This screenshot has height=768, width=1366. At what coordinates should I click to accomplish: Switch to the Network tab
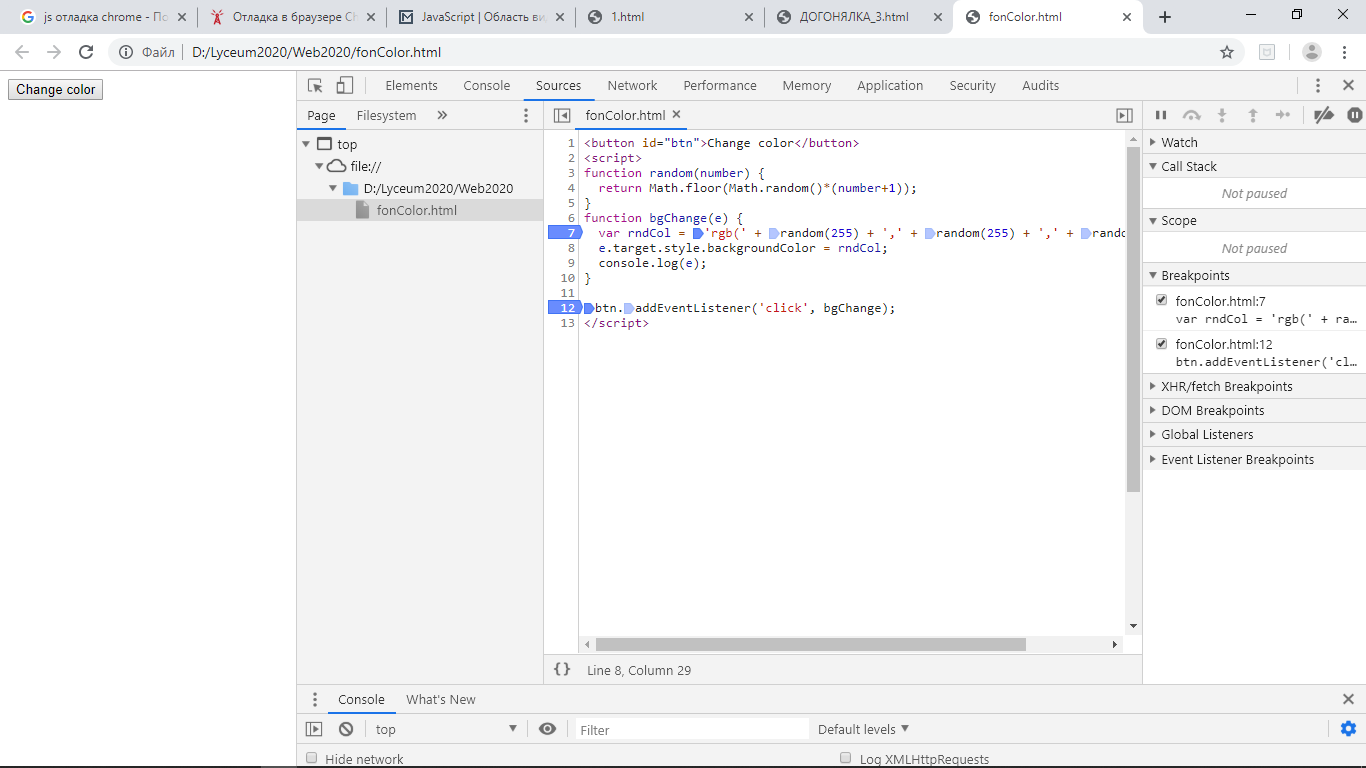click(x=632, y=86)
